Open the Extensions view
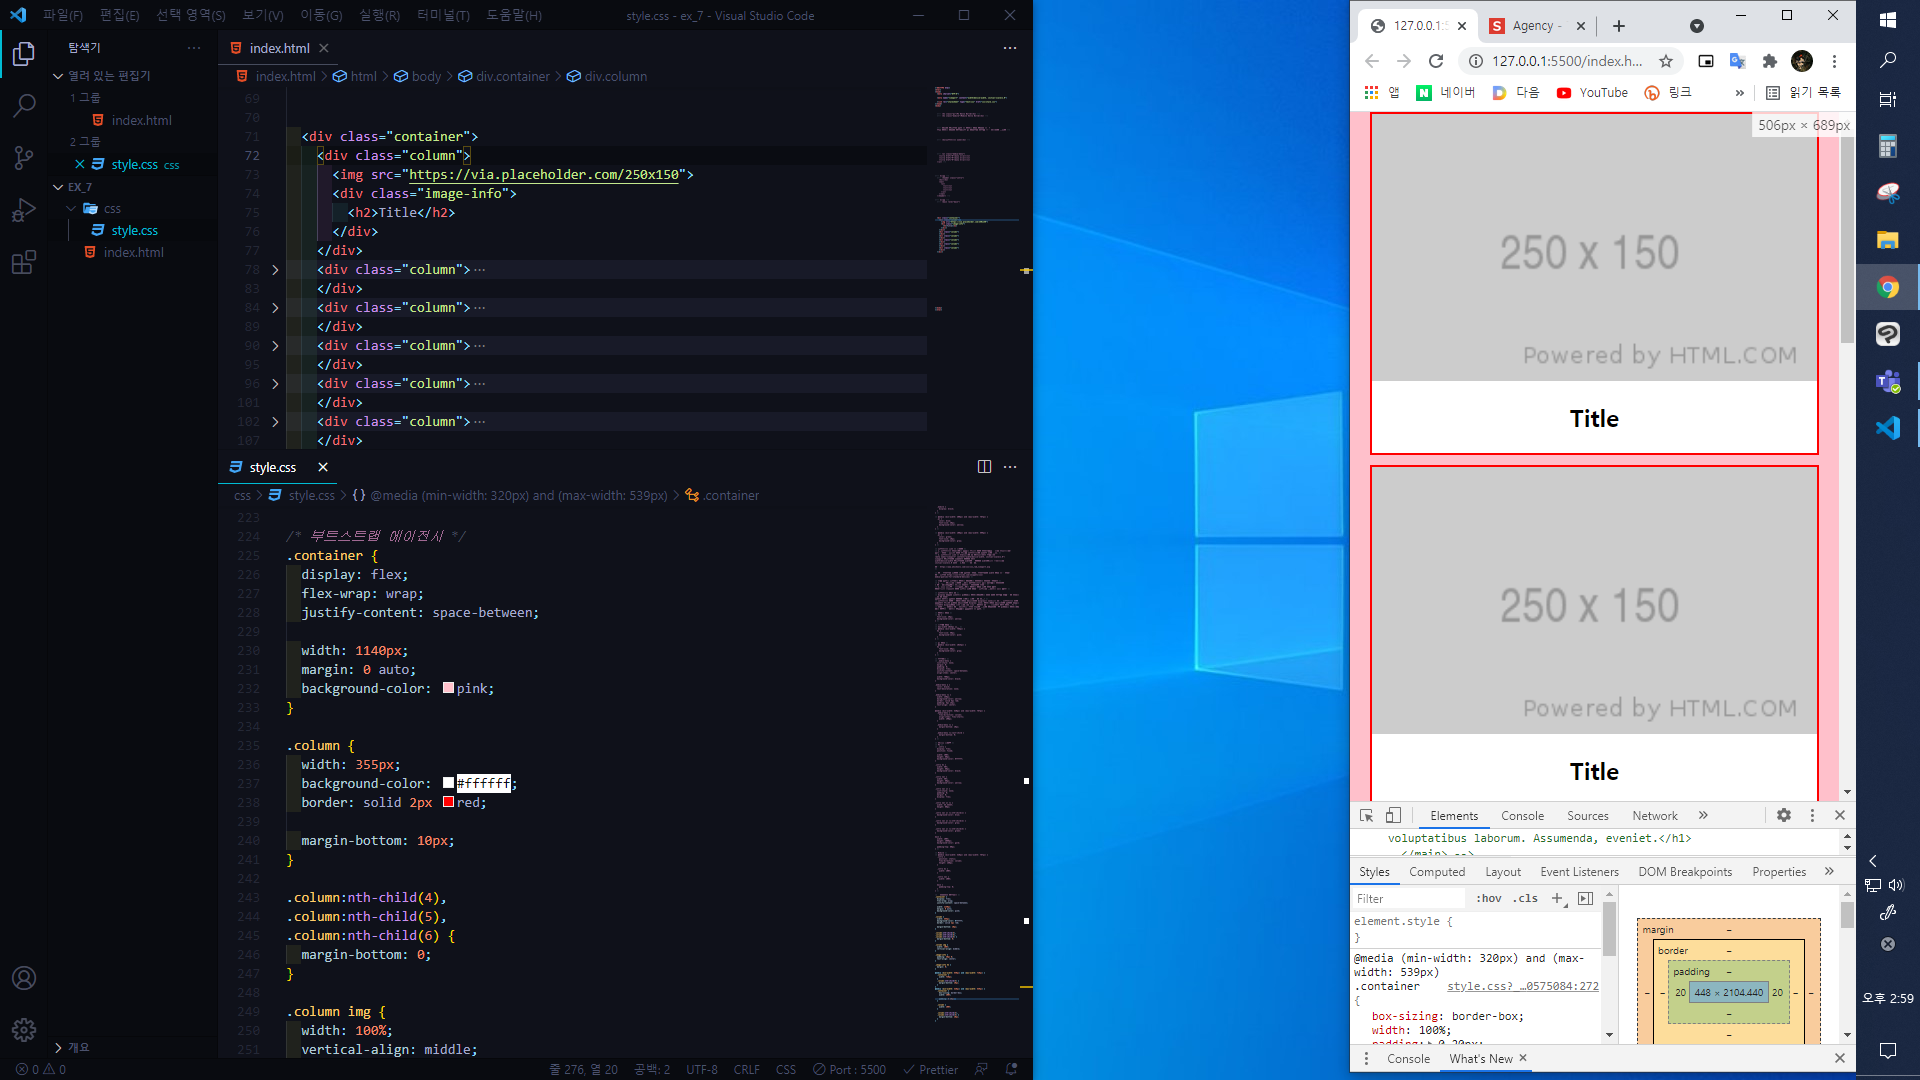The width and height of the screenshot is (1920, 1080). [x=24, y=263]
